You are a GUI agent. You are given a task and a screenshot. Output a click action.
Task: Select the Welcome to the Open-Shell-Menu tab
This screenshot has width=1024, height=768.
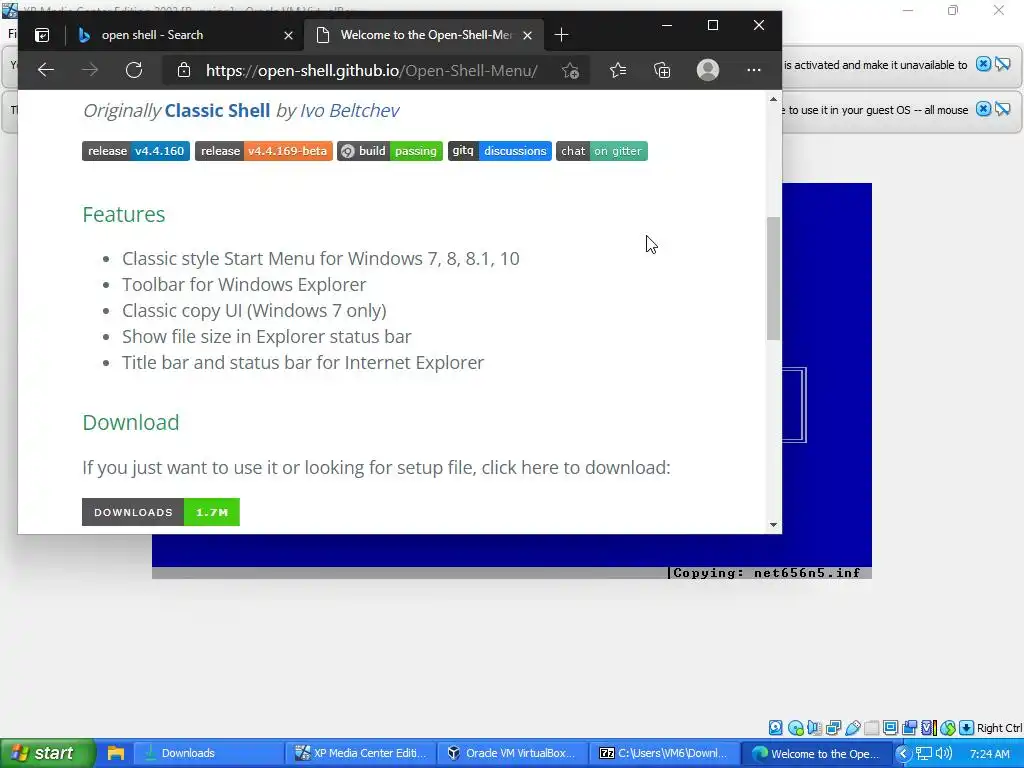tap(423, 35)
